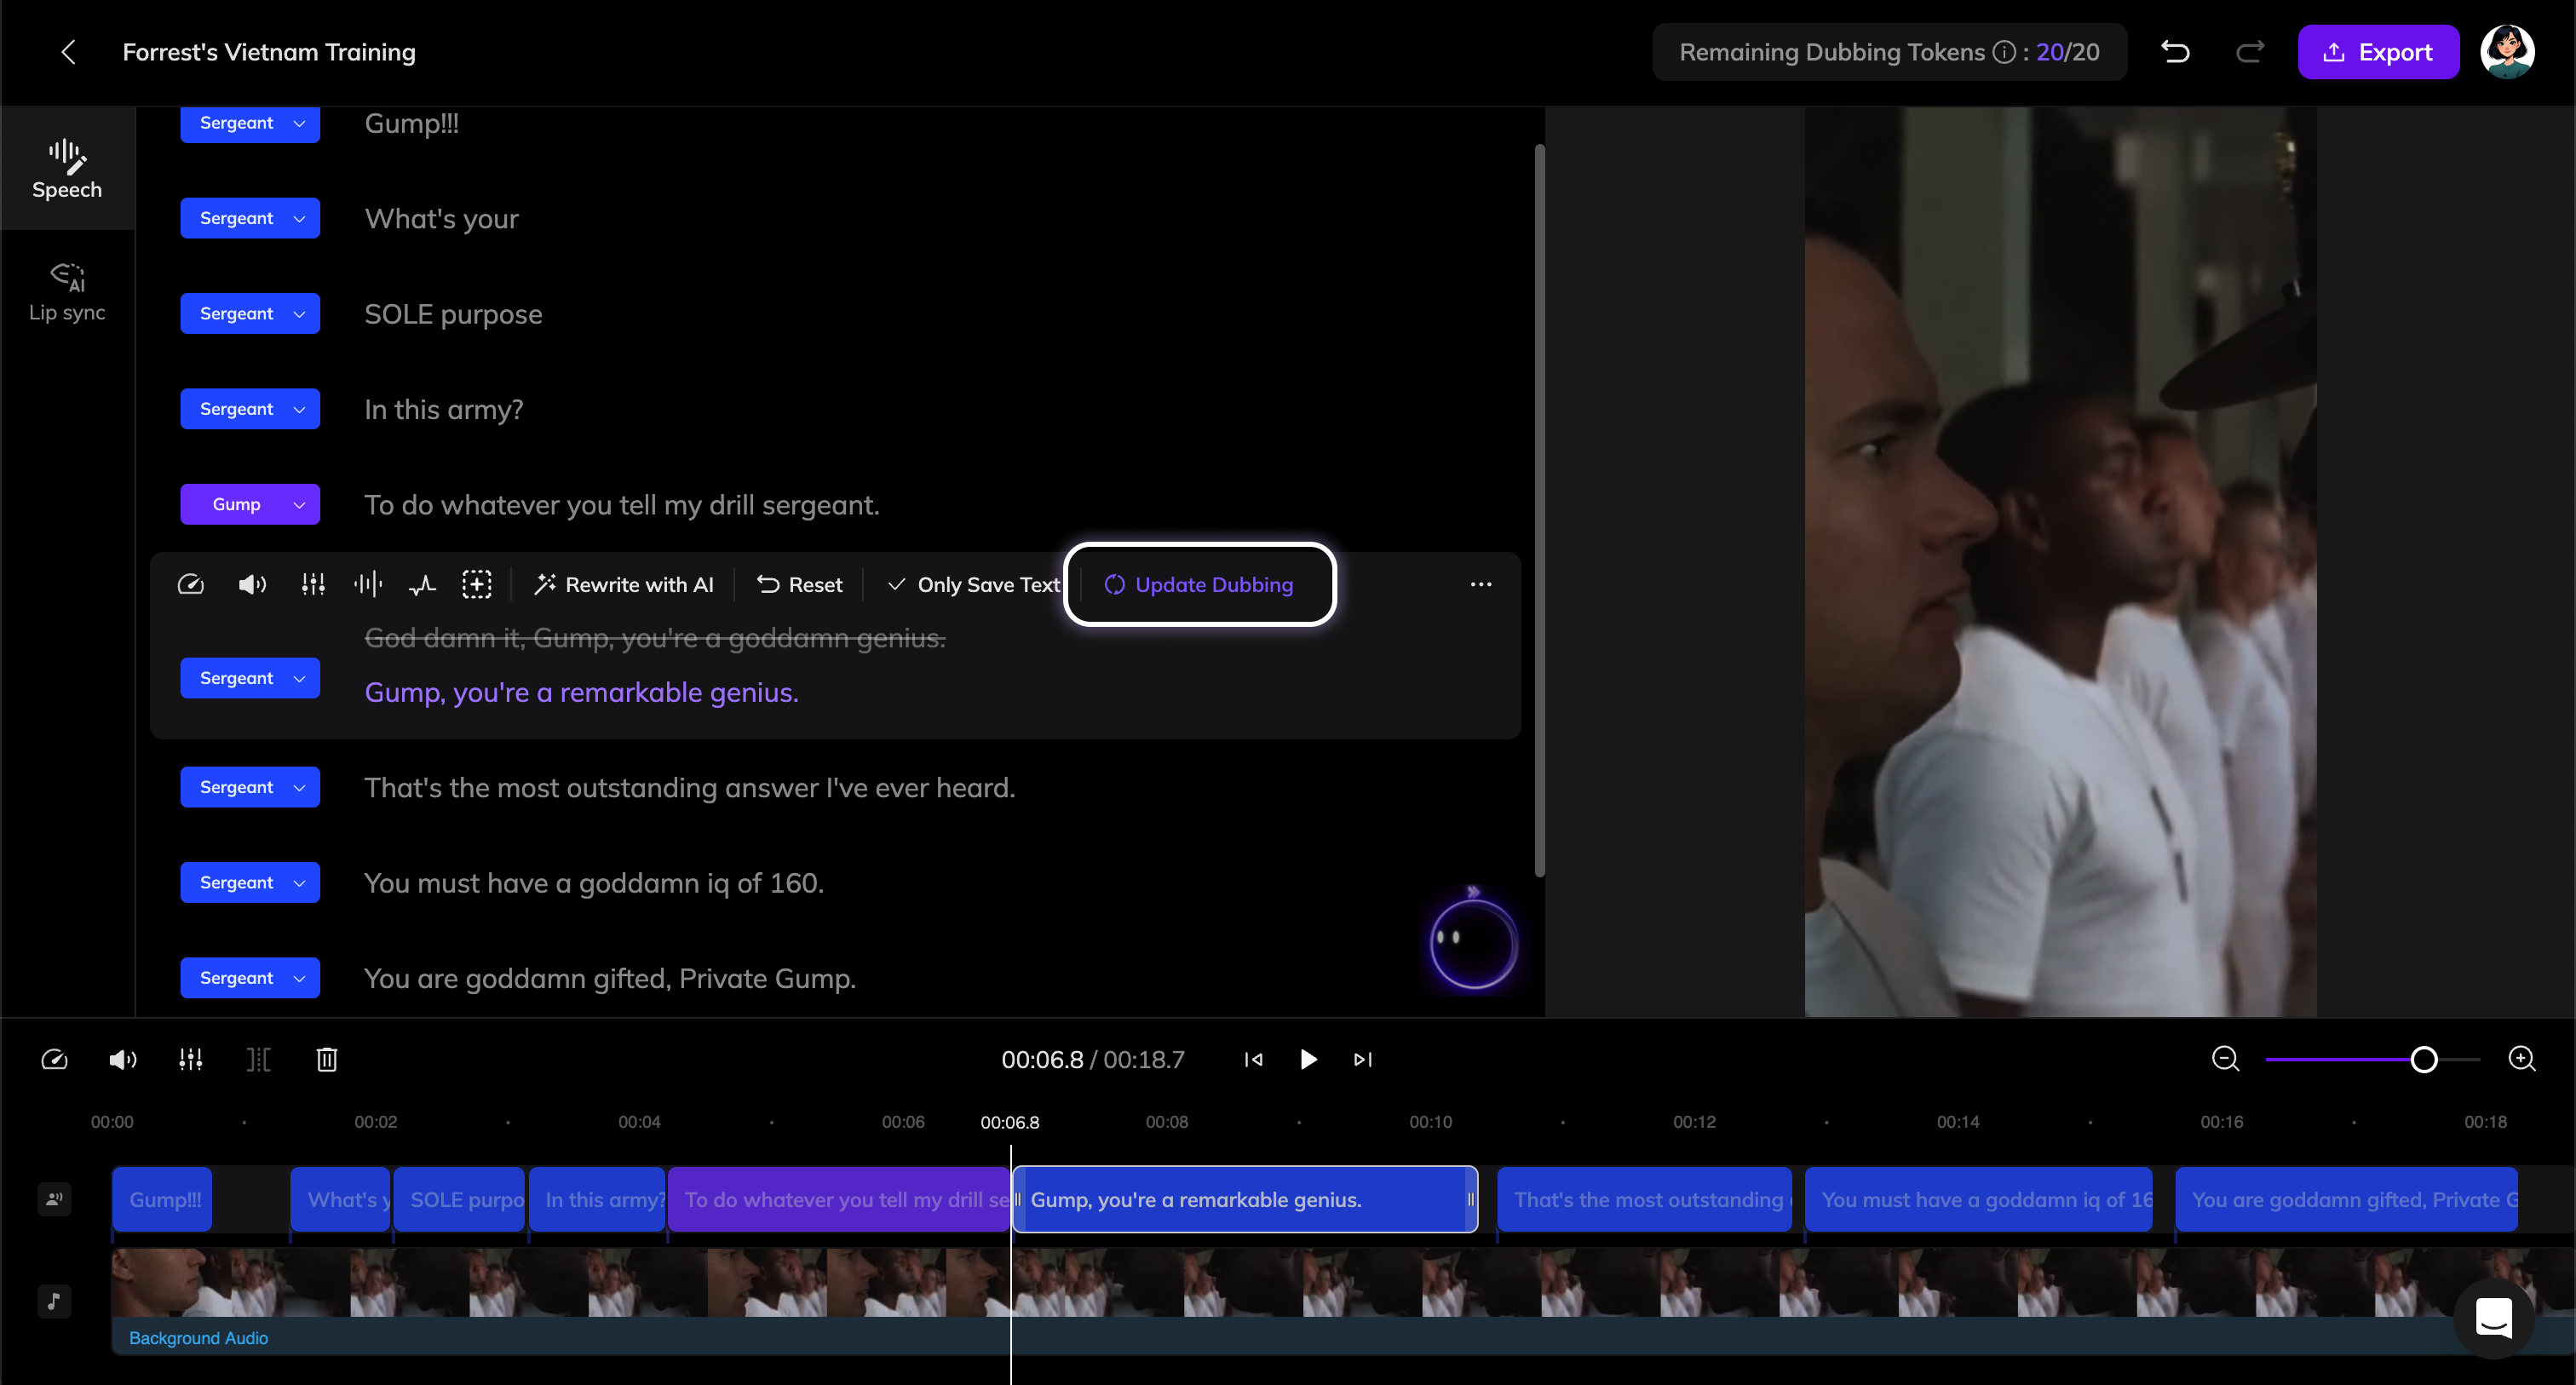Open speed control in segment toolbar

tap(190, 584)
